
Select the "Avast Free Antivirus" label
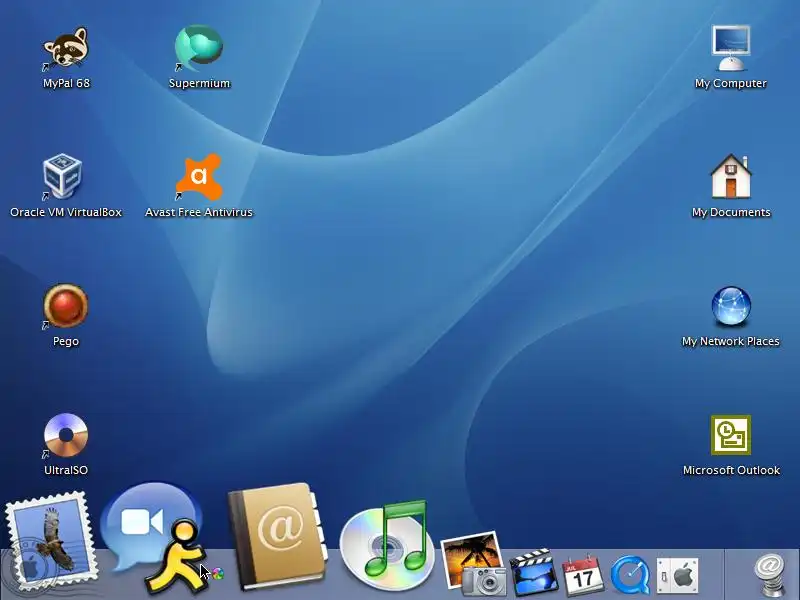coord(199,212)
